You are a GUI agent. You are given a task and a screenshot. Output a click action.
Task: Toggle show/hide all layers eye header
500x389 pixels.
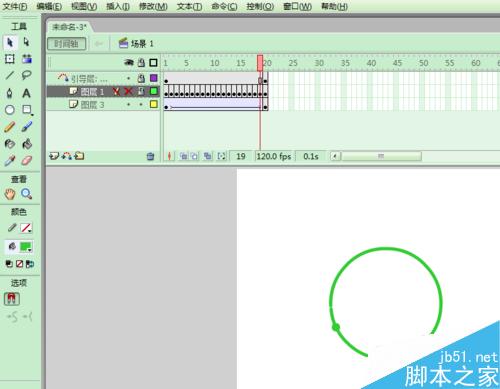coord(129,62)
